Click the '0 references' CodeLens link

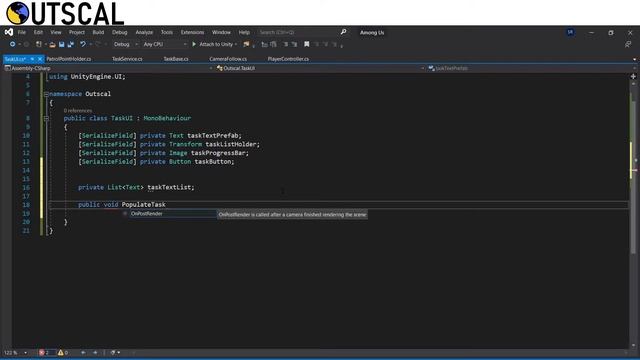point(78,111)
